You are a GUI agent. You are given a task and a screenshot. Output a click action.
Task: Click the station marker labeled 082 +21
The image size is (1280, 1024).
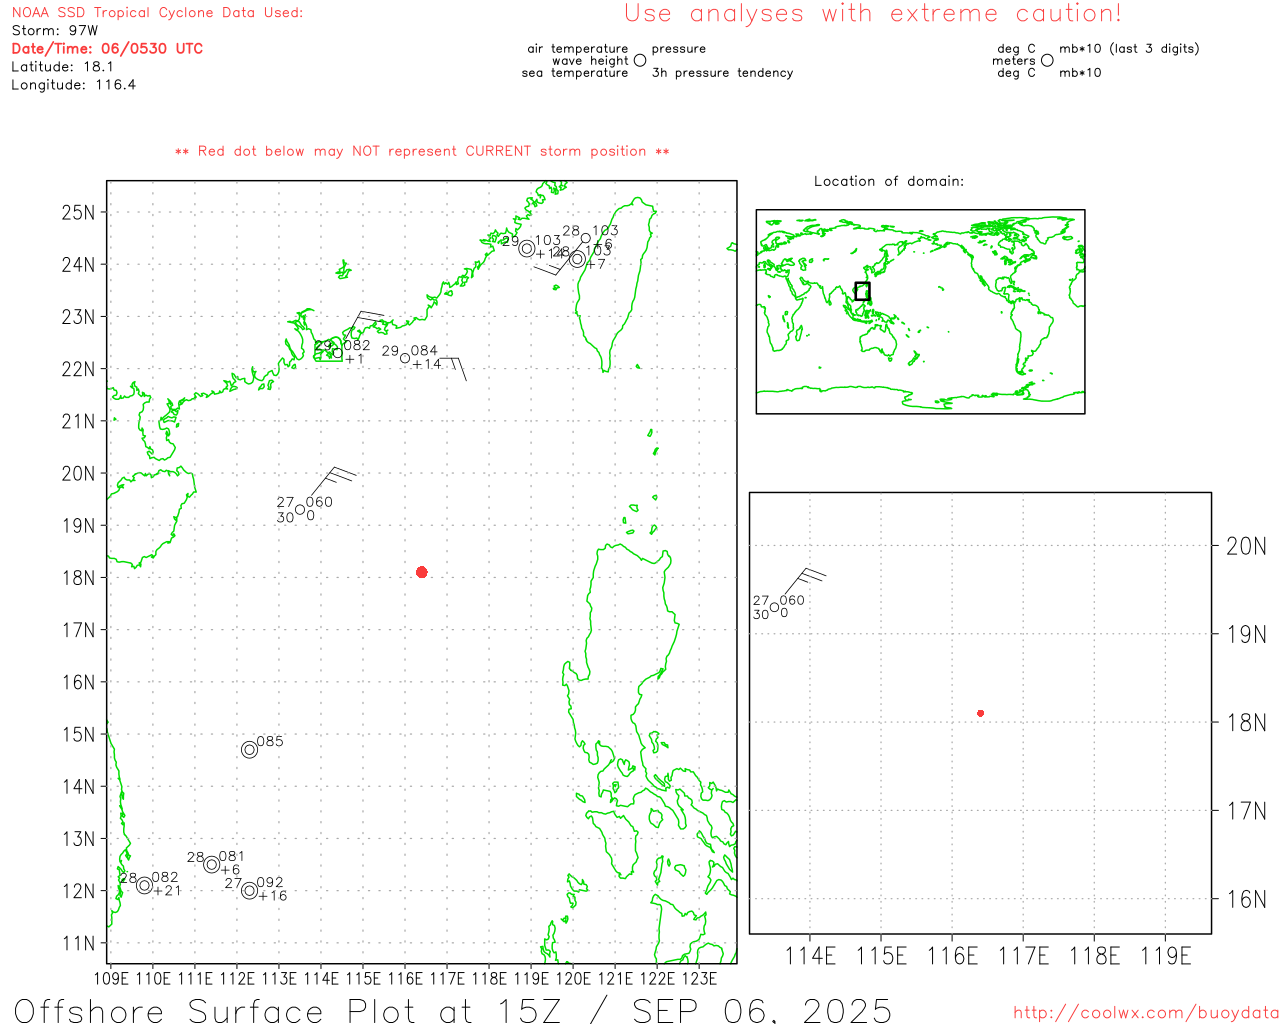click(145, 885)
